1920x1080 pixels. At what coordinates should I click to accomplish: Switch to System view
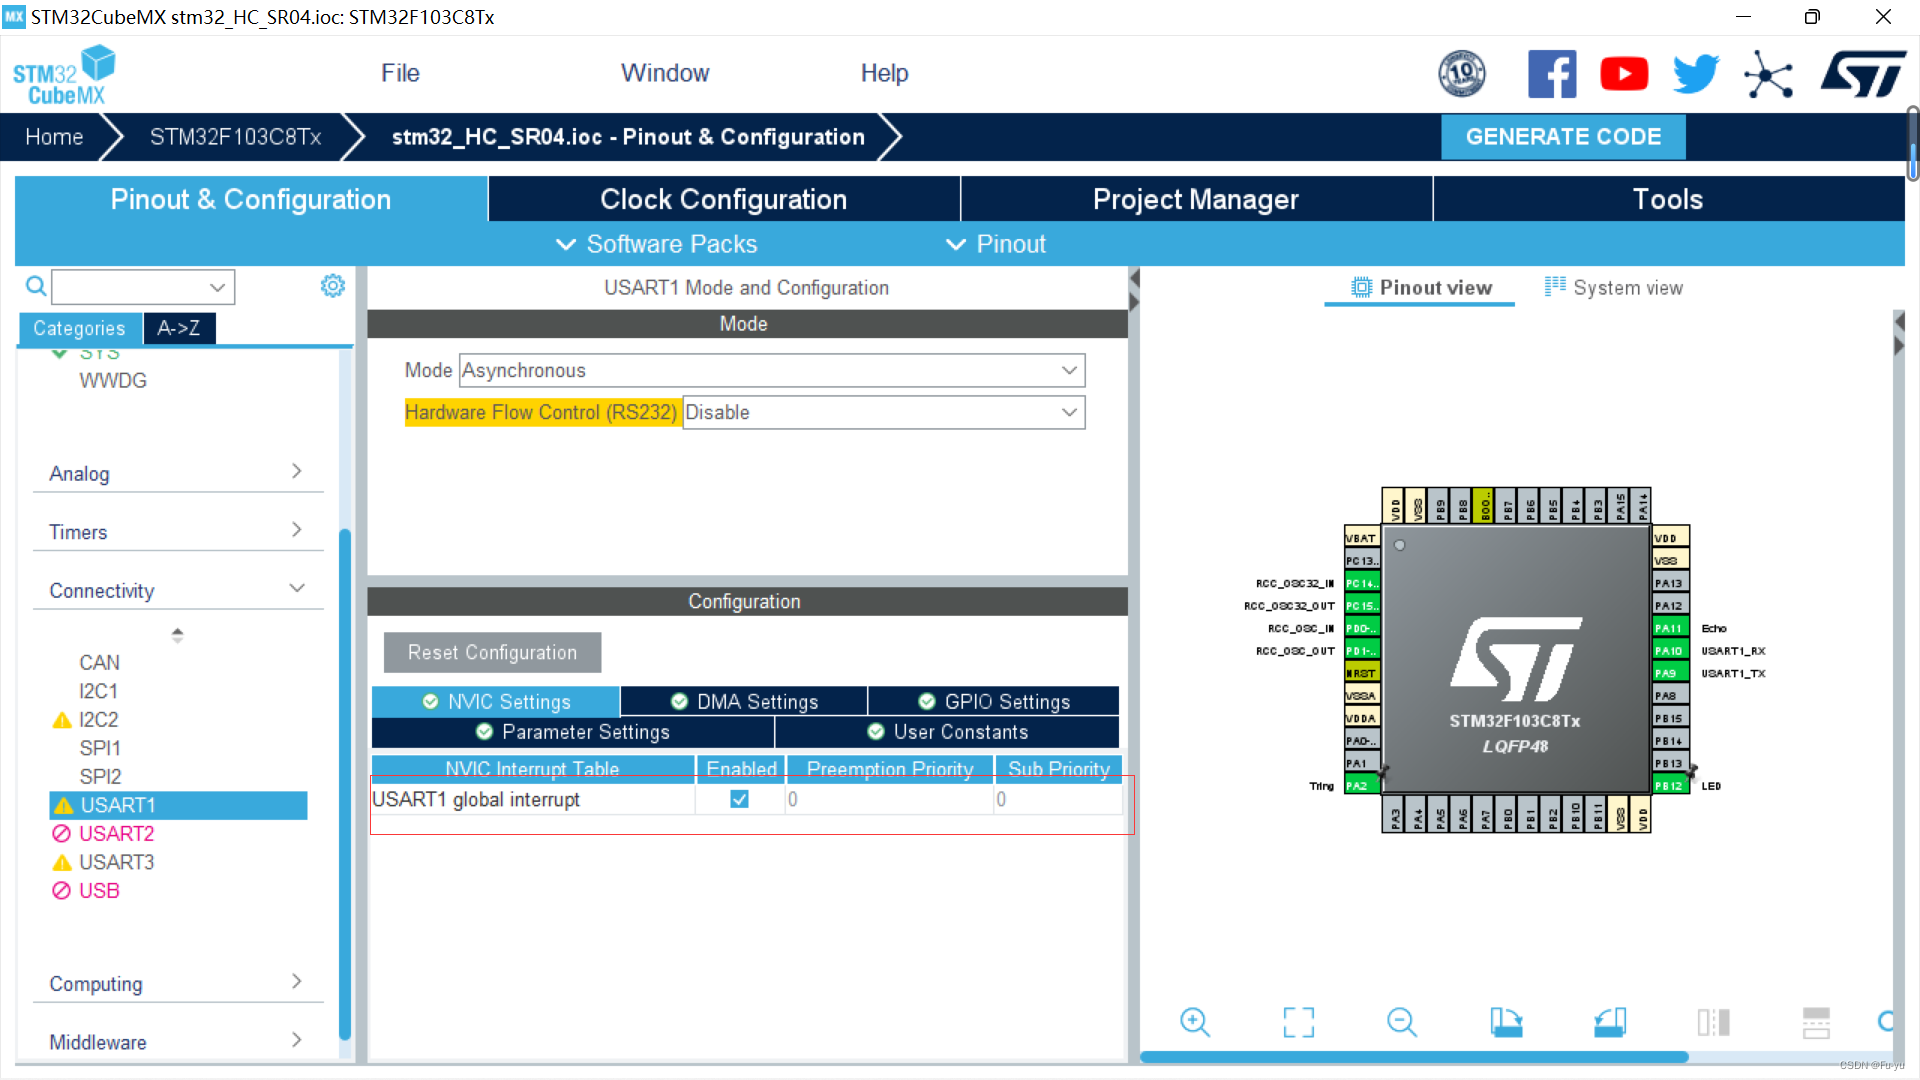click(1614, 288)
